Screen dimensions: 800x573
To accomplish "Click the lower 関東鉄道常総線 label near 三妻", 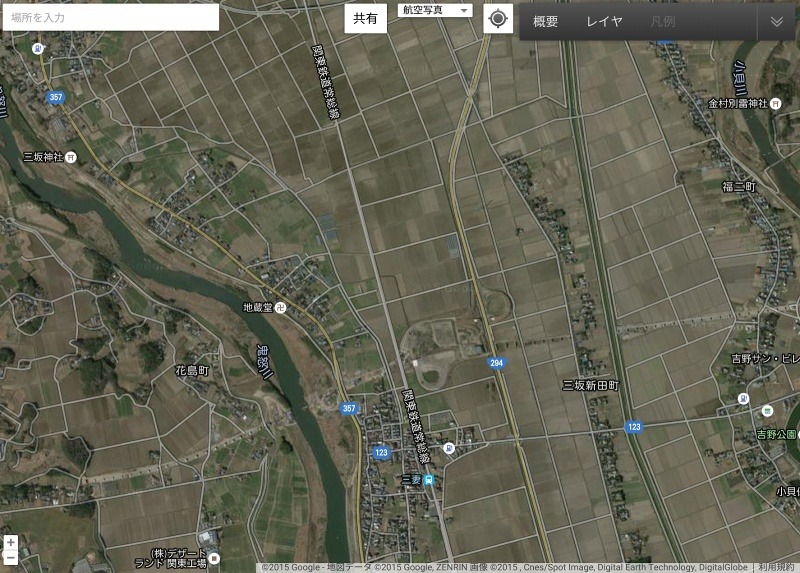I will coord(416,427).
